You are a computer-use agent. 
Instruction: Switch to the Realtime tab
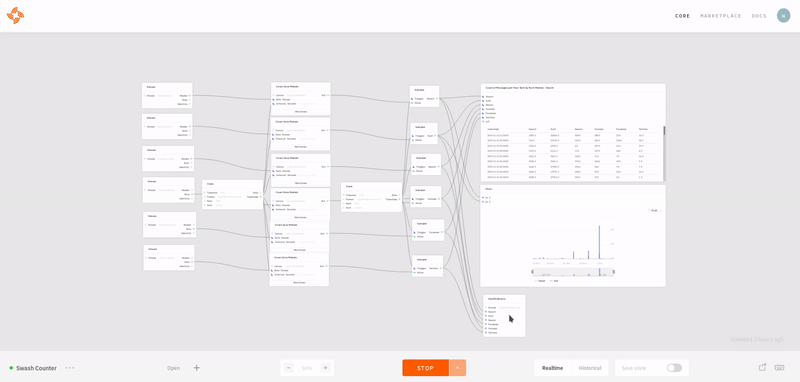pos(553,368)
